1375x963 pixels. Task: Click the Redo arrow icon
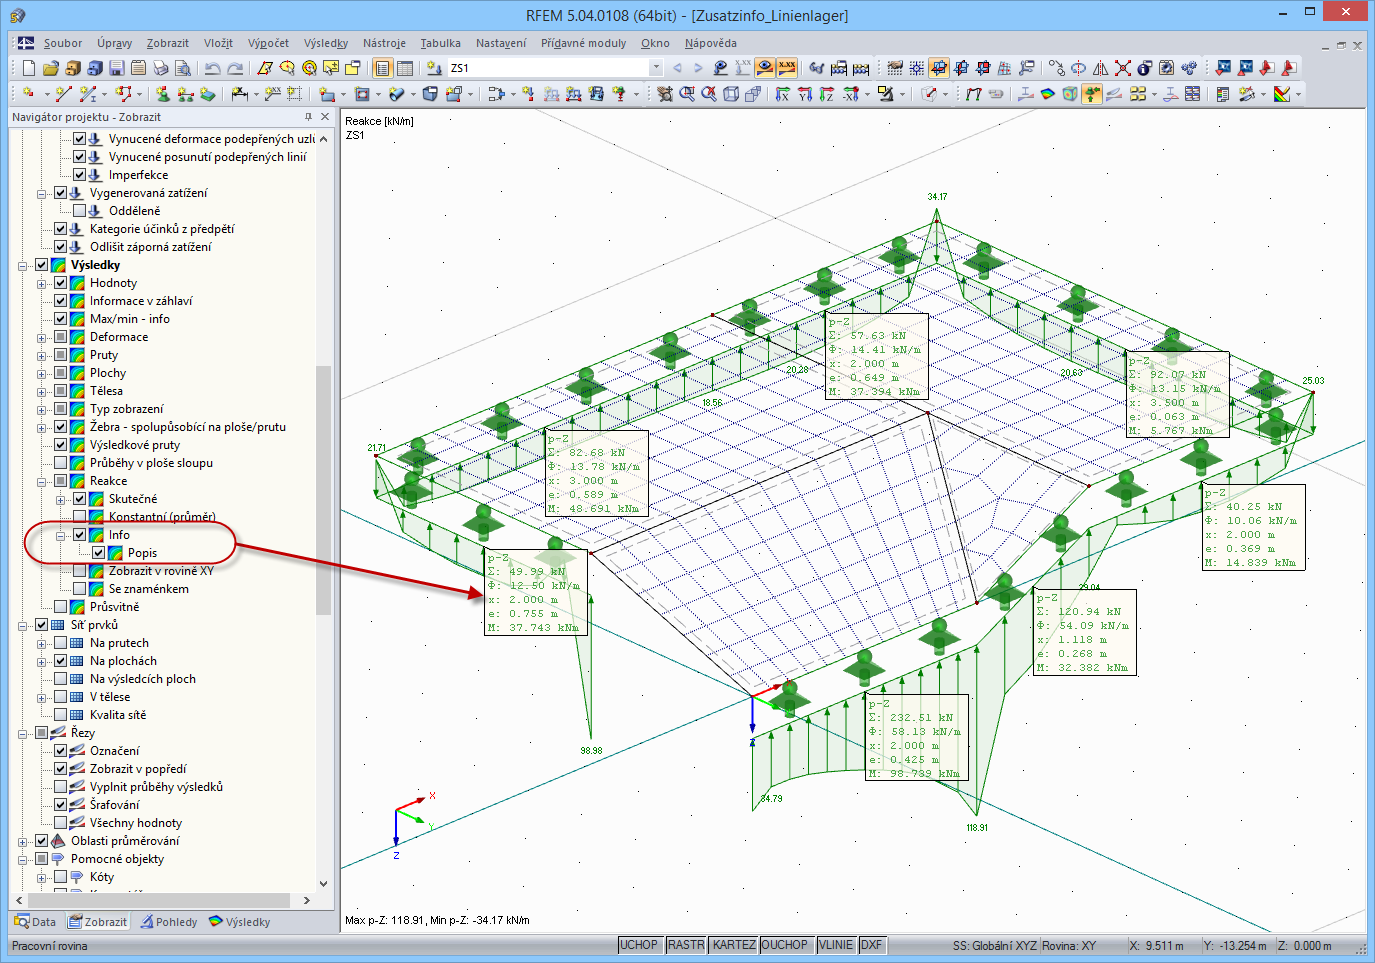[x=235, y=68]
